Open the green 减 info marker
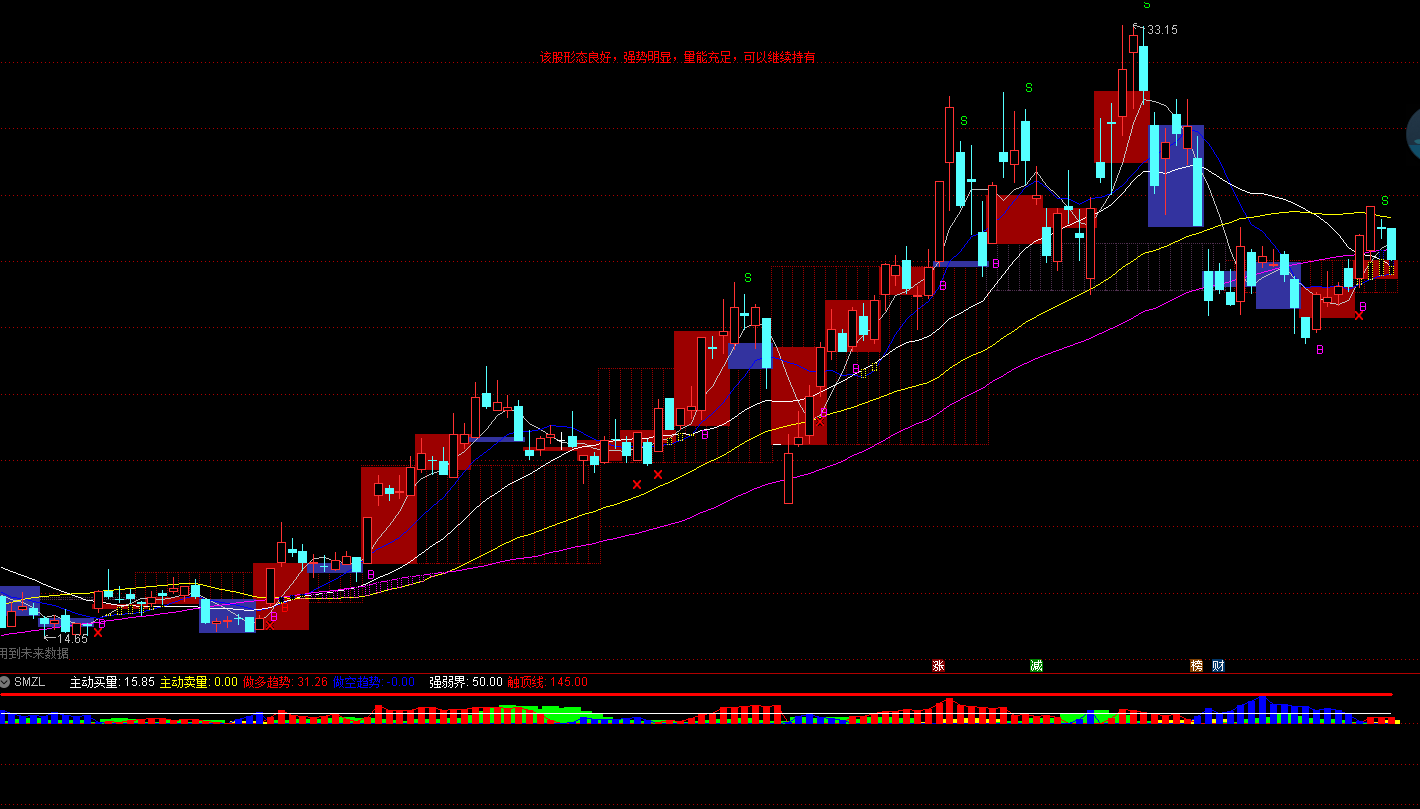The image size is (1420, 809). [1036, 665]
